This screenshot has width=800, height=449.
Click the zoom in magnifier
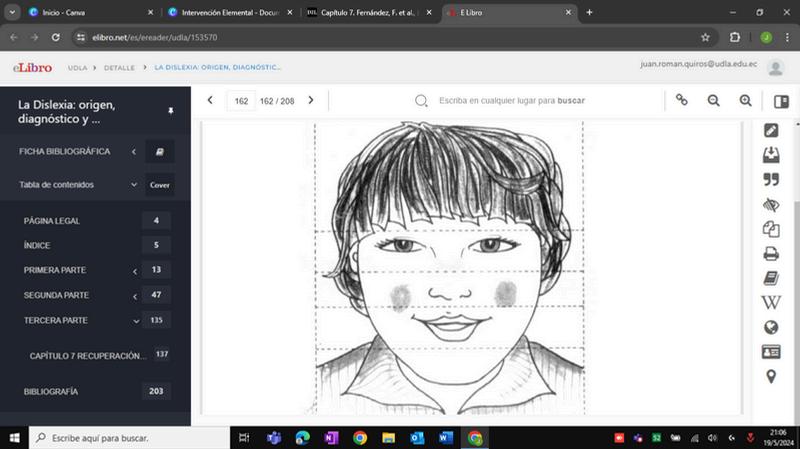[x=746, y=101]
